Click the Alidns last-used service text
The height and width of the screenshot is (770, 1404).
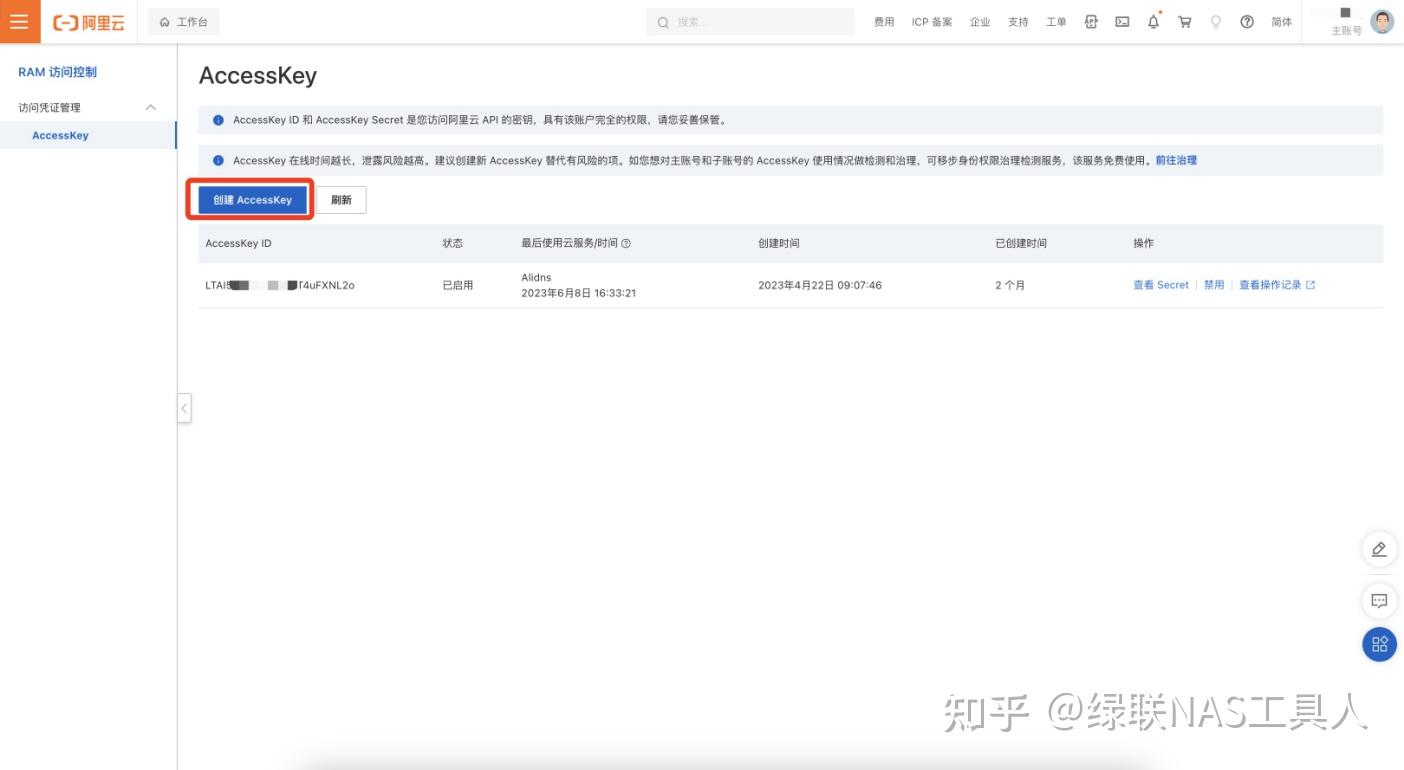pos(536,277)
